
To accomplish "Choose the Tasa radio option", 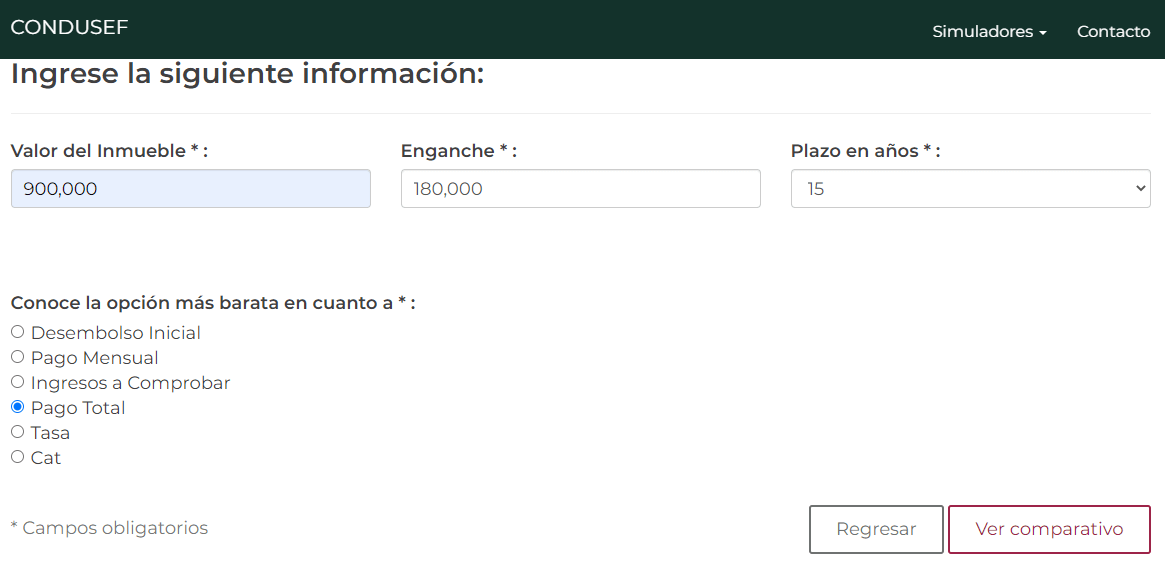I will (17, 432).
